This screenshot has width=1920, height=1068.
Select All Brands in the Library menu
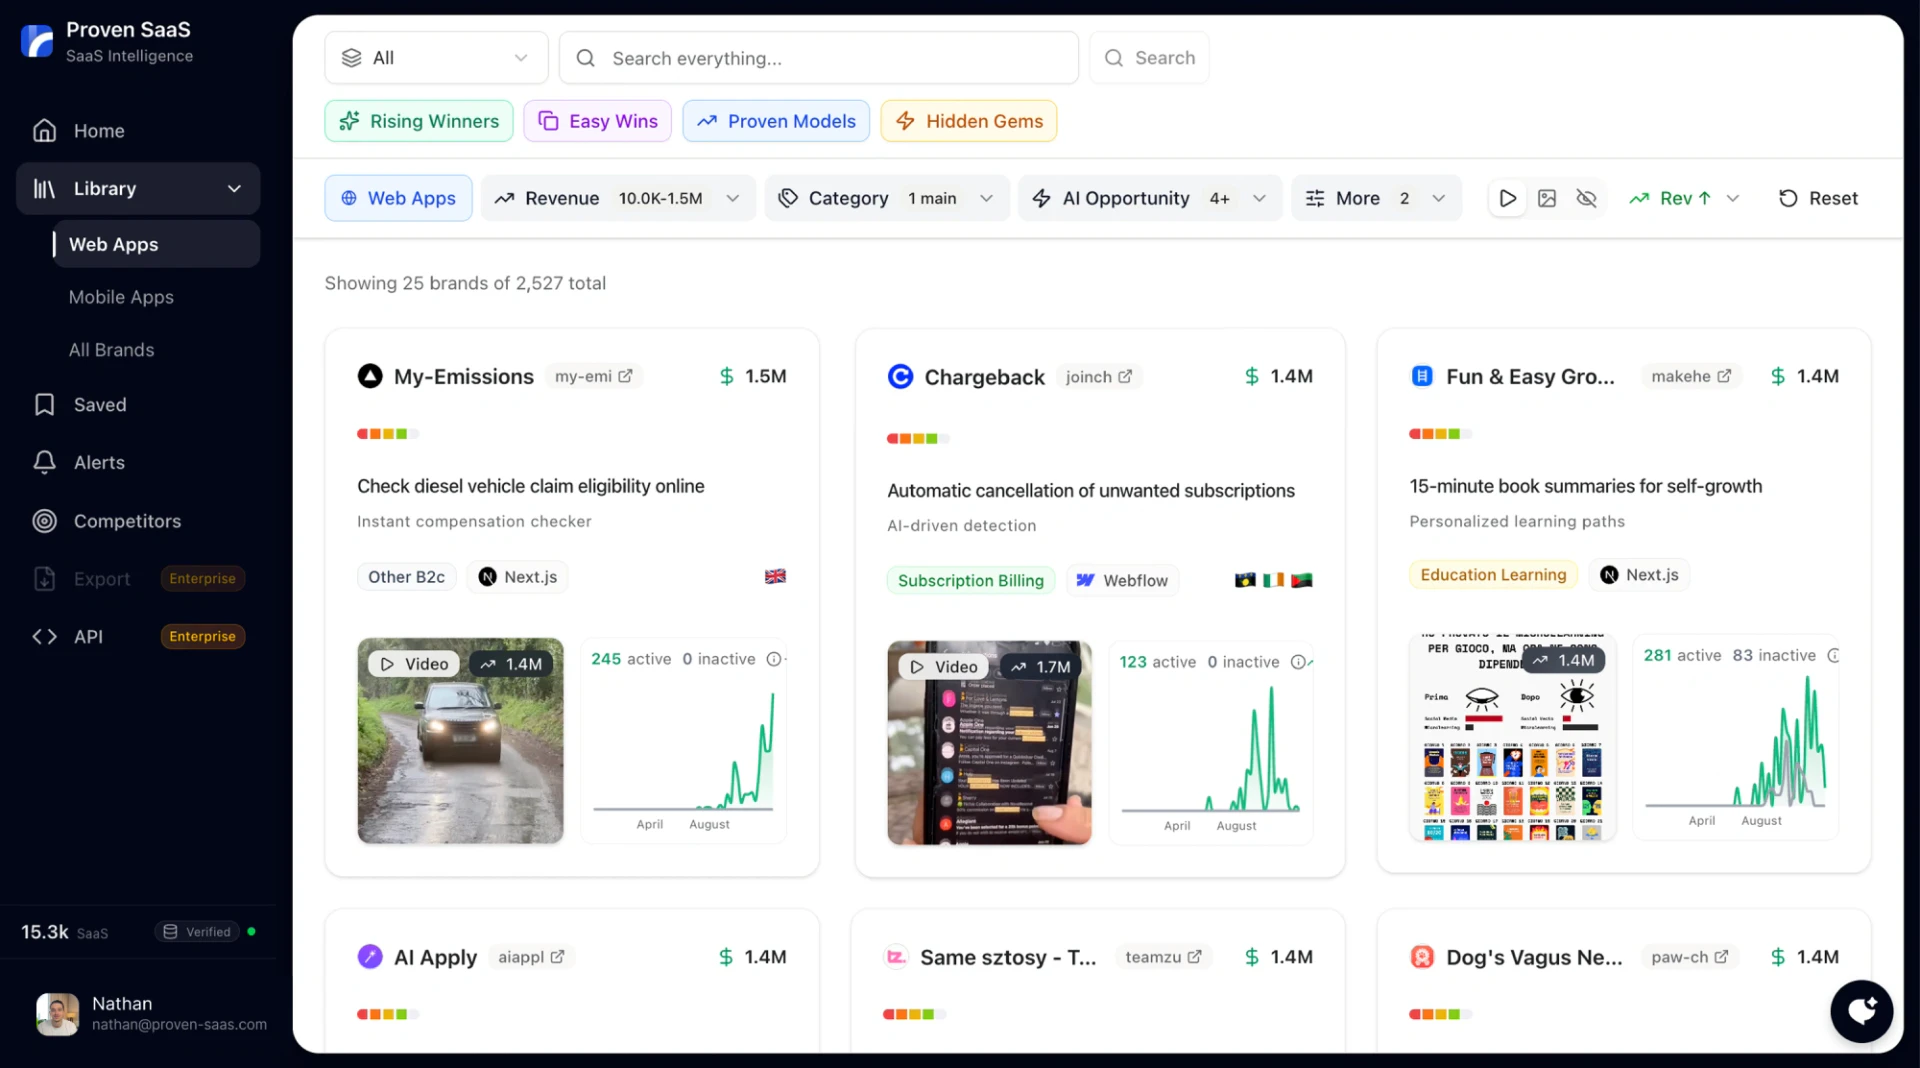coord(111,350)
